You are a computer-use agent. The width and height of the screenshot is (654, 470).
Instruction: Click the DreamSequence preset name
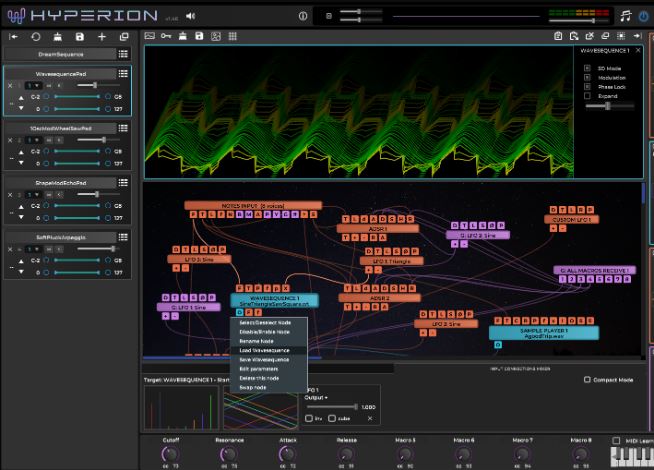[60, 54]
